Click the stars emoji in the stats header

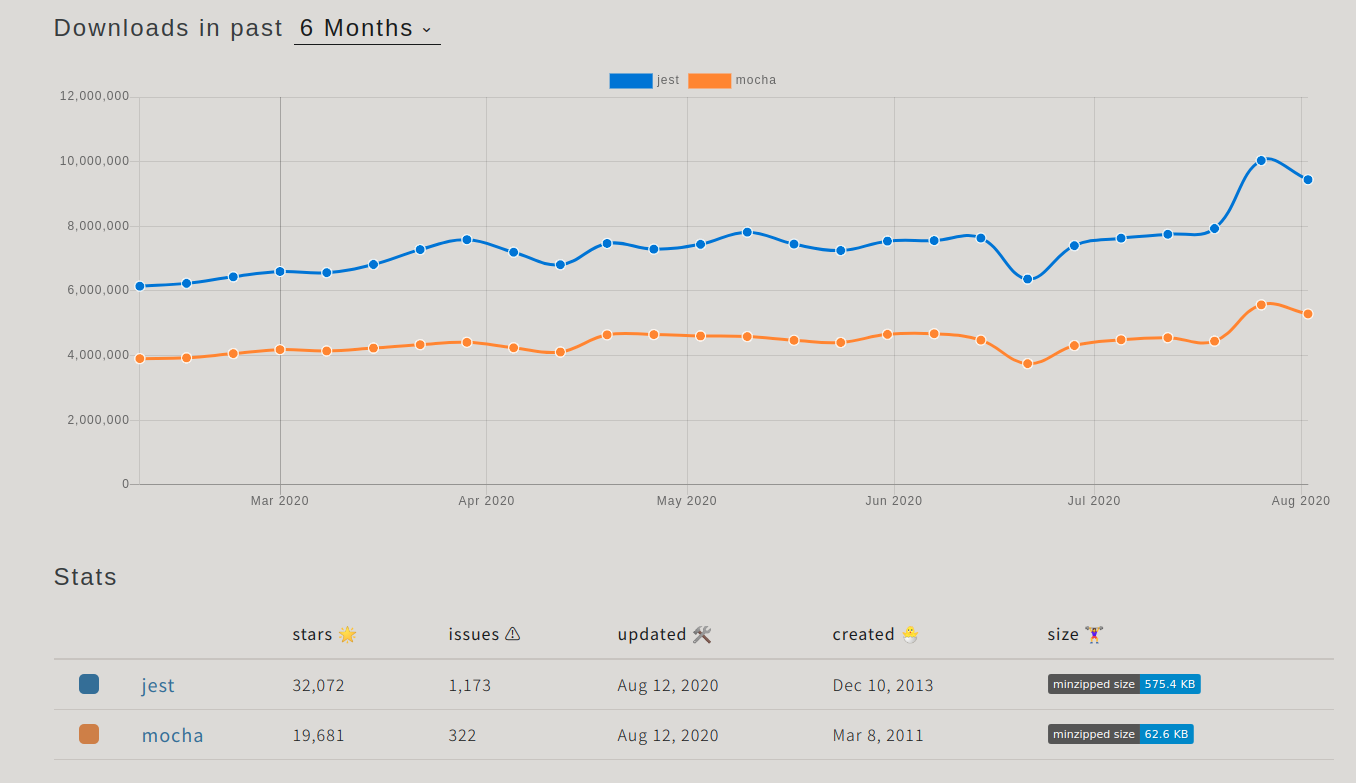coord(346,633)
